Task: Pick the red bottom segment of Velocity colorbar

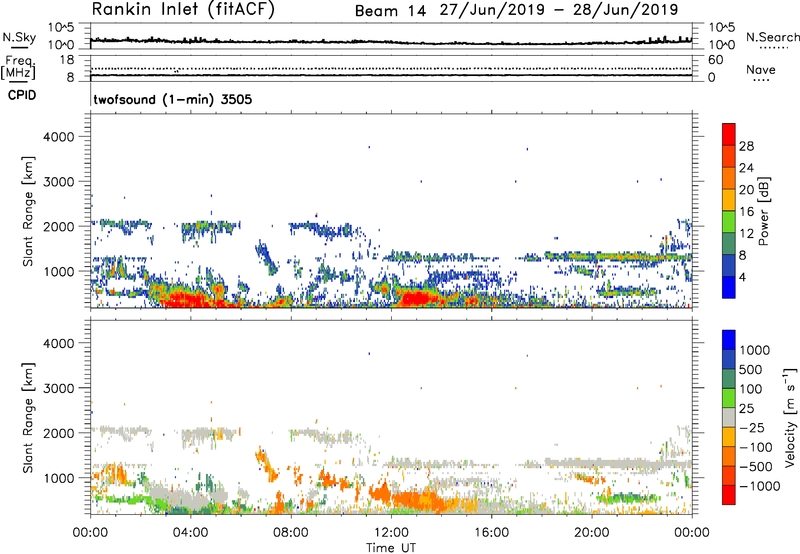Action: pos(729,495)
